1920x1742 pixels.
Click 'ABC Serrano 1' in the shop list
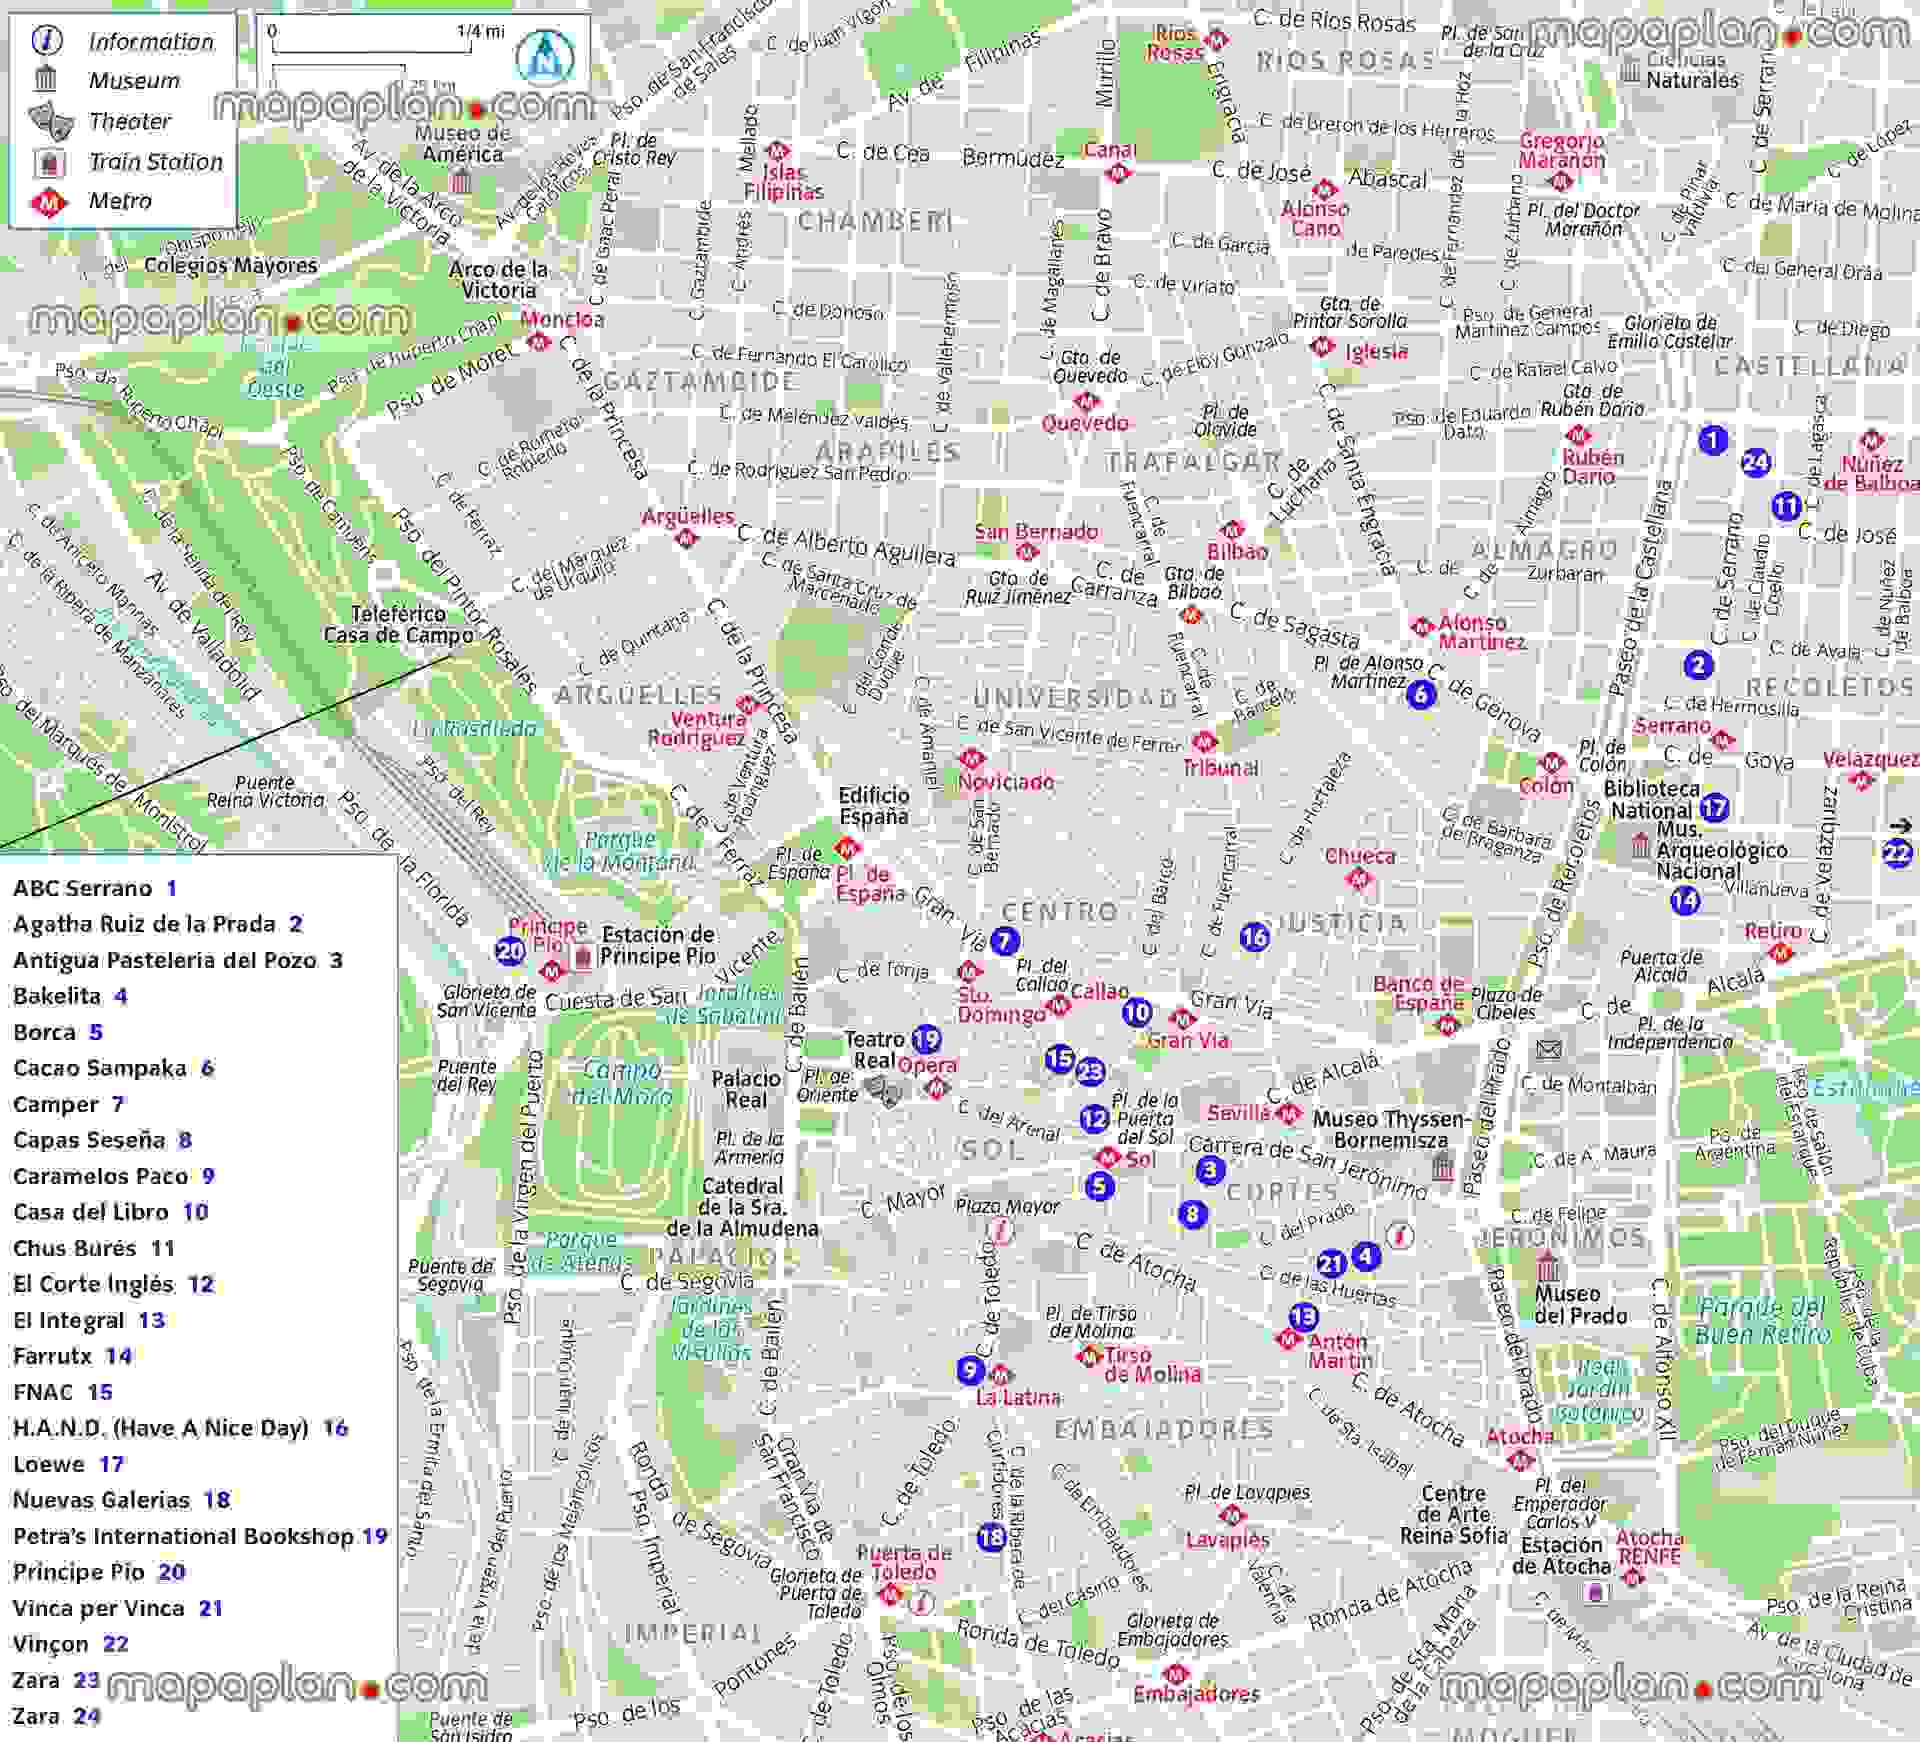(95, 888)
